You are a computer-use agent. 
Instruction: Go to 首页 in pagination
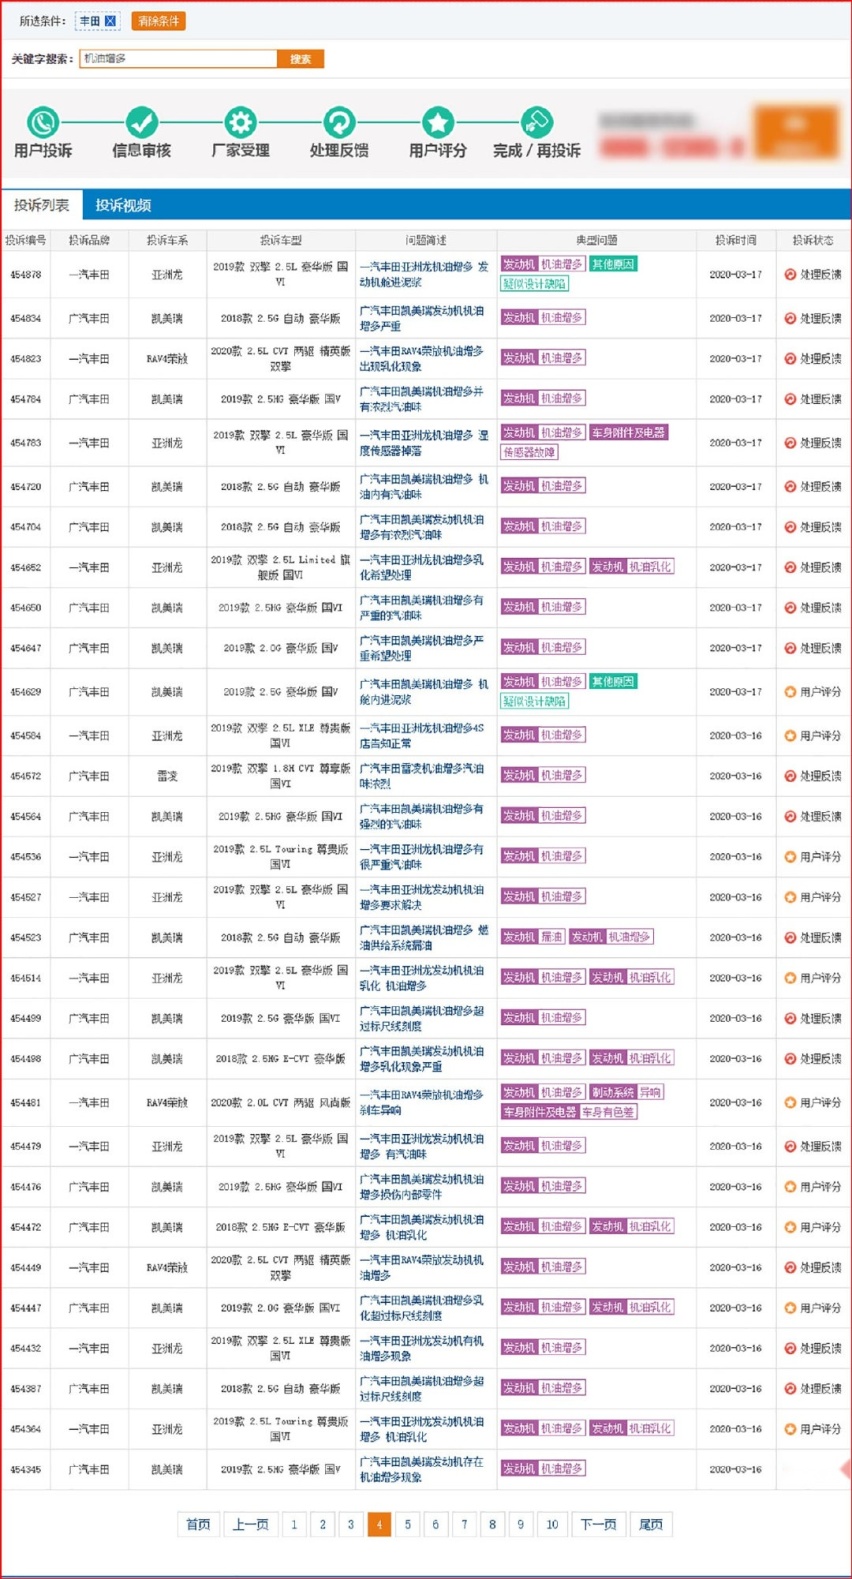[198, 1525]
